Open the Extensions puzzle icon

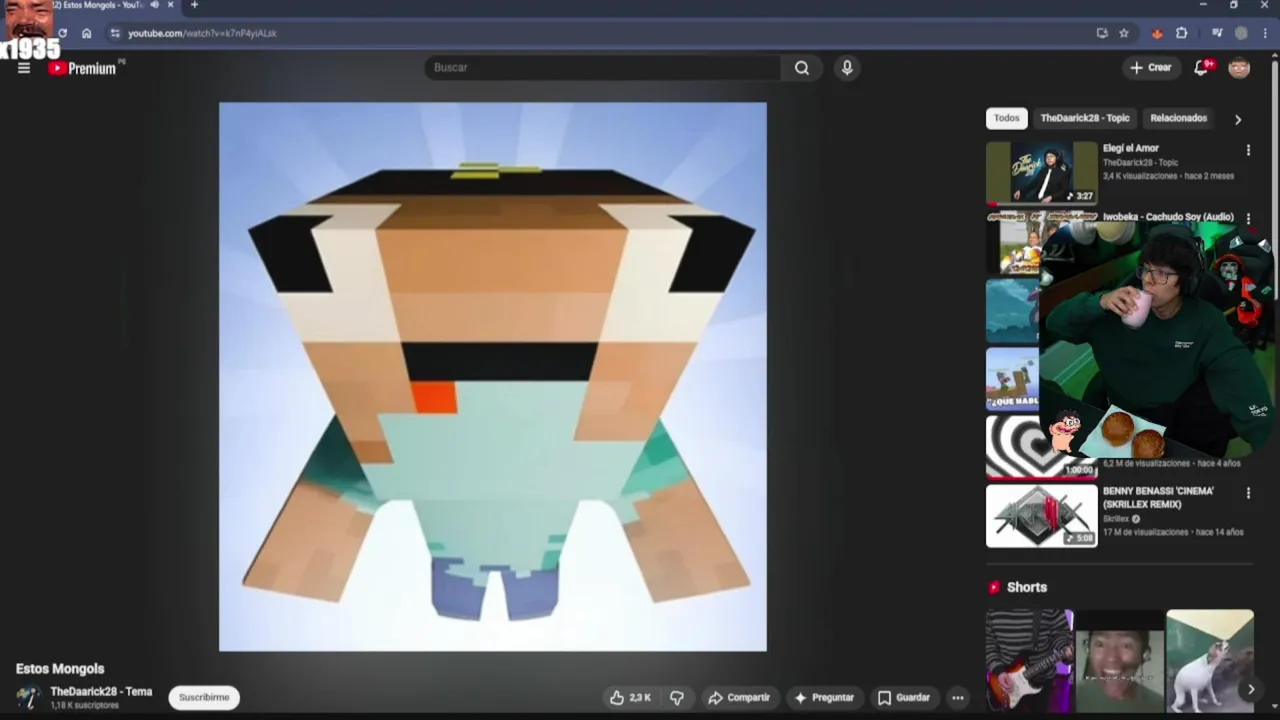pyautogui.click(x=1182, y=33)
